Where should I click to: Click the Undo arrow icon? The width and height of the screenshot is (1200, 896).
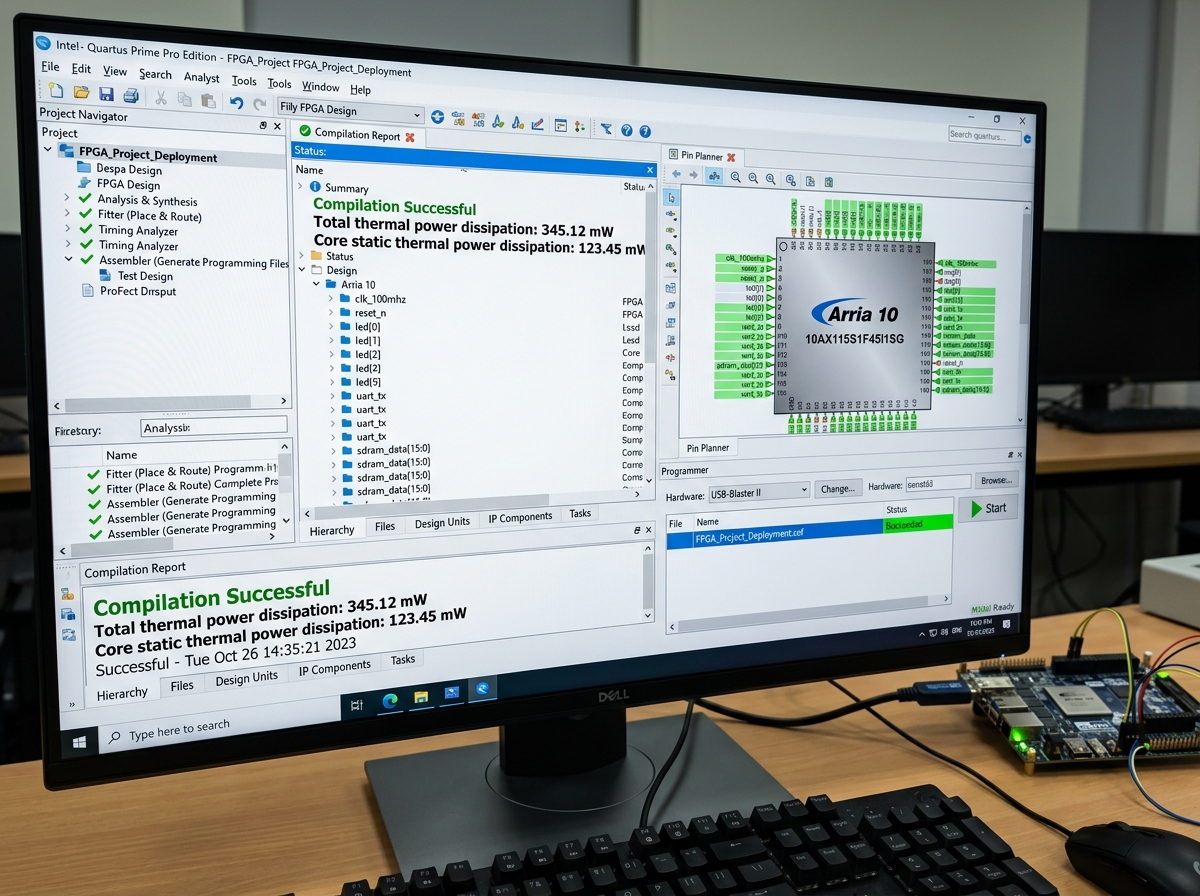pyautogui.click(x=236, y=102)
